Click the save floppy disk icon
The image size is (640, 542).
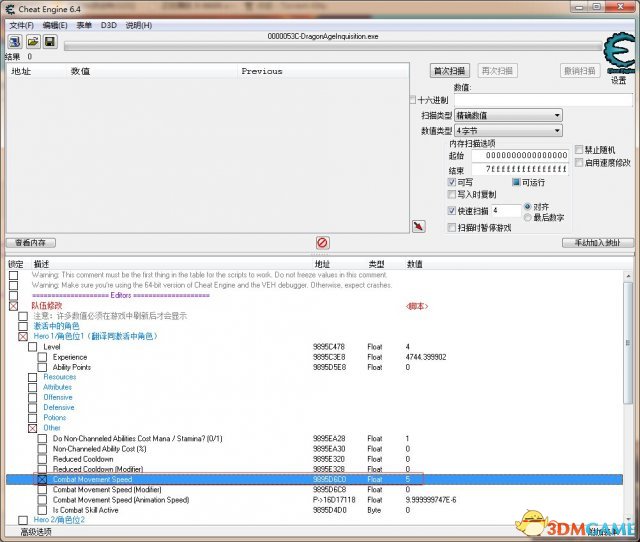coord(51,42)
